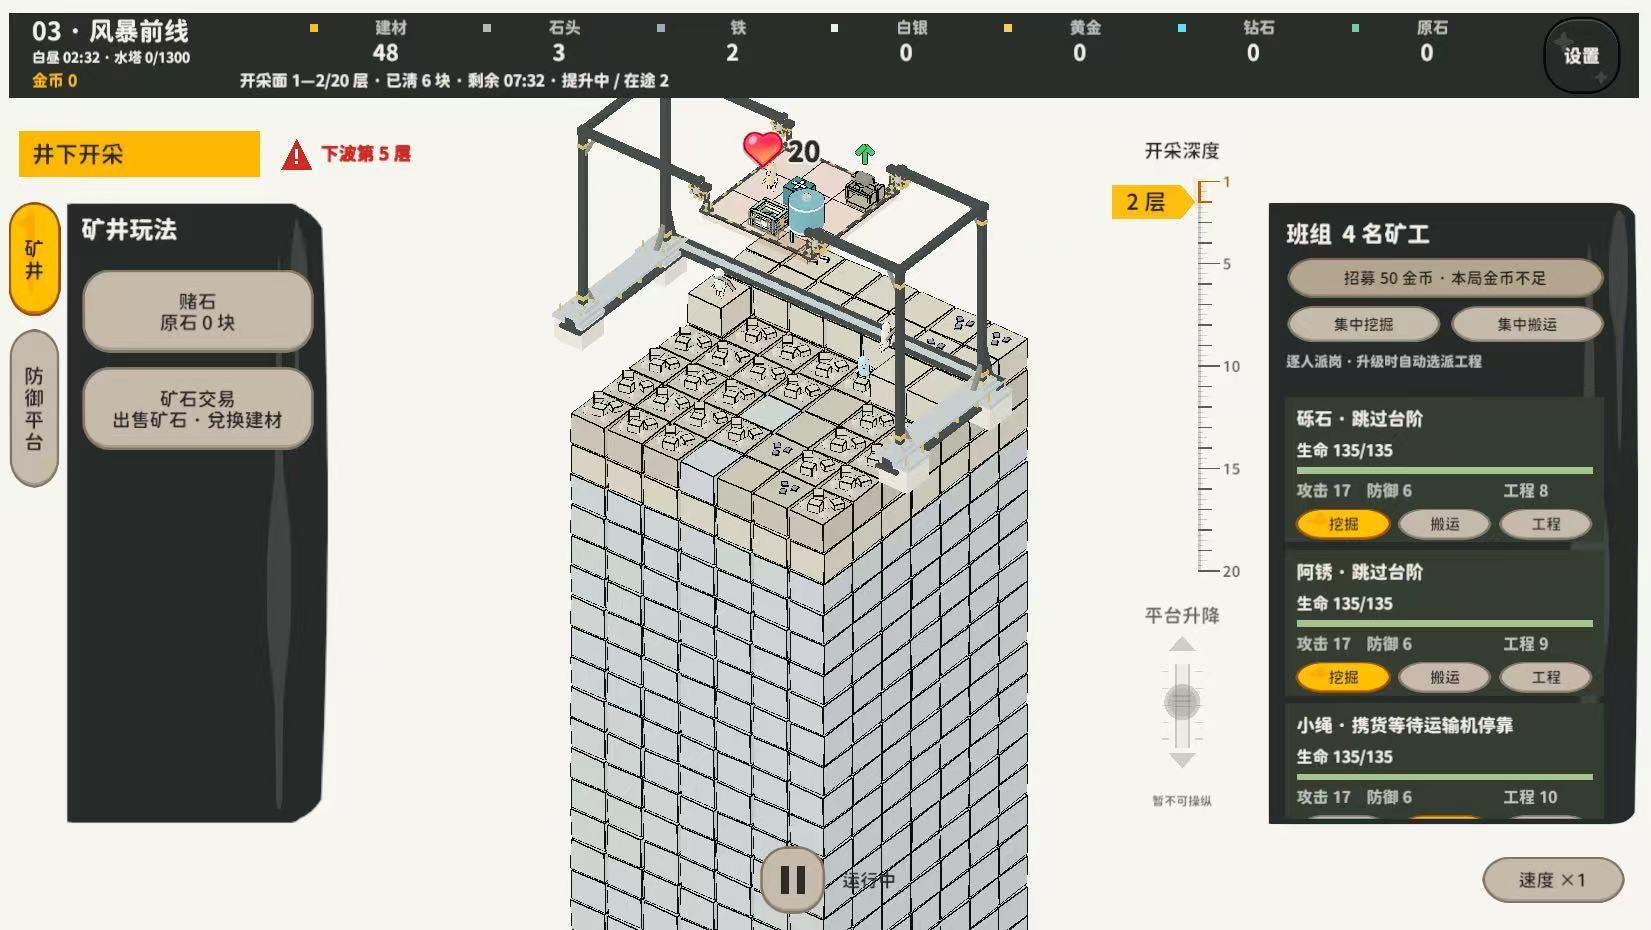Screen dimensions: 1651x930
Task: Set miner 砾石 to 搬运 role
Action: (1444, 524)
